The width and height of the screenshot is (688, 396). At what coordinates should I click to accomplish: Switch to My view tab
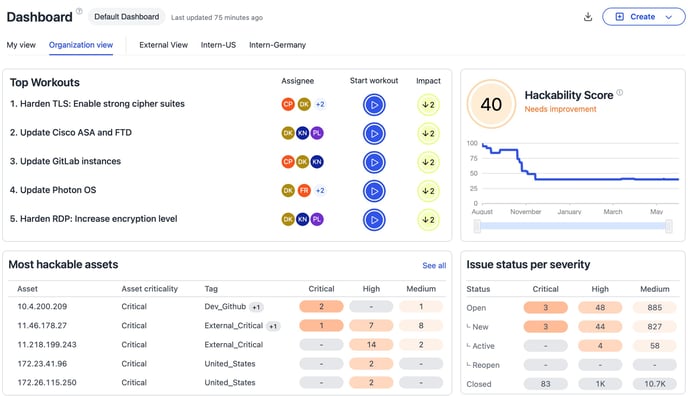point(21,45)
